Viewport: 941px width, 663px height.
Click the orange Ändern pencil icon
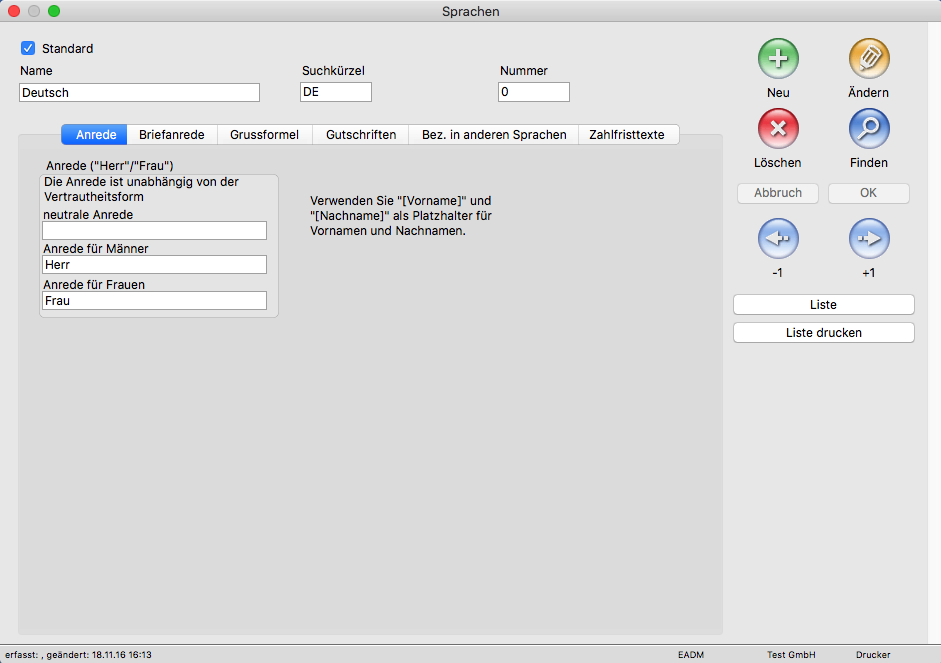[868, 60]
